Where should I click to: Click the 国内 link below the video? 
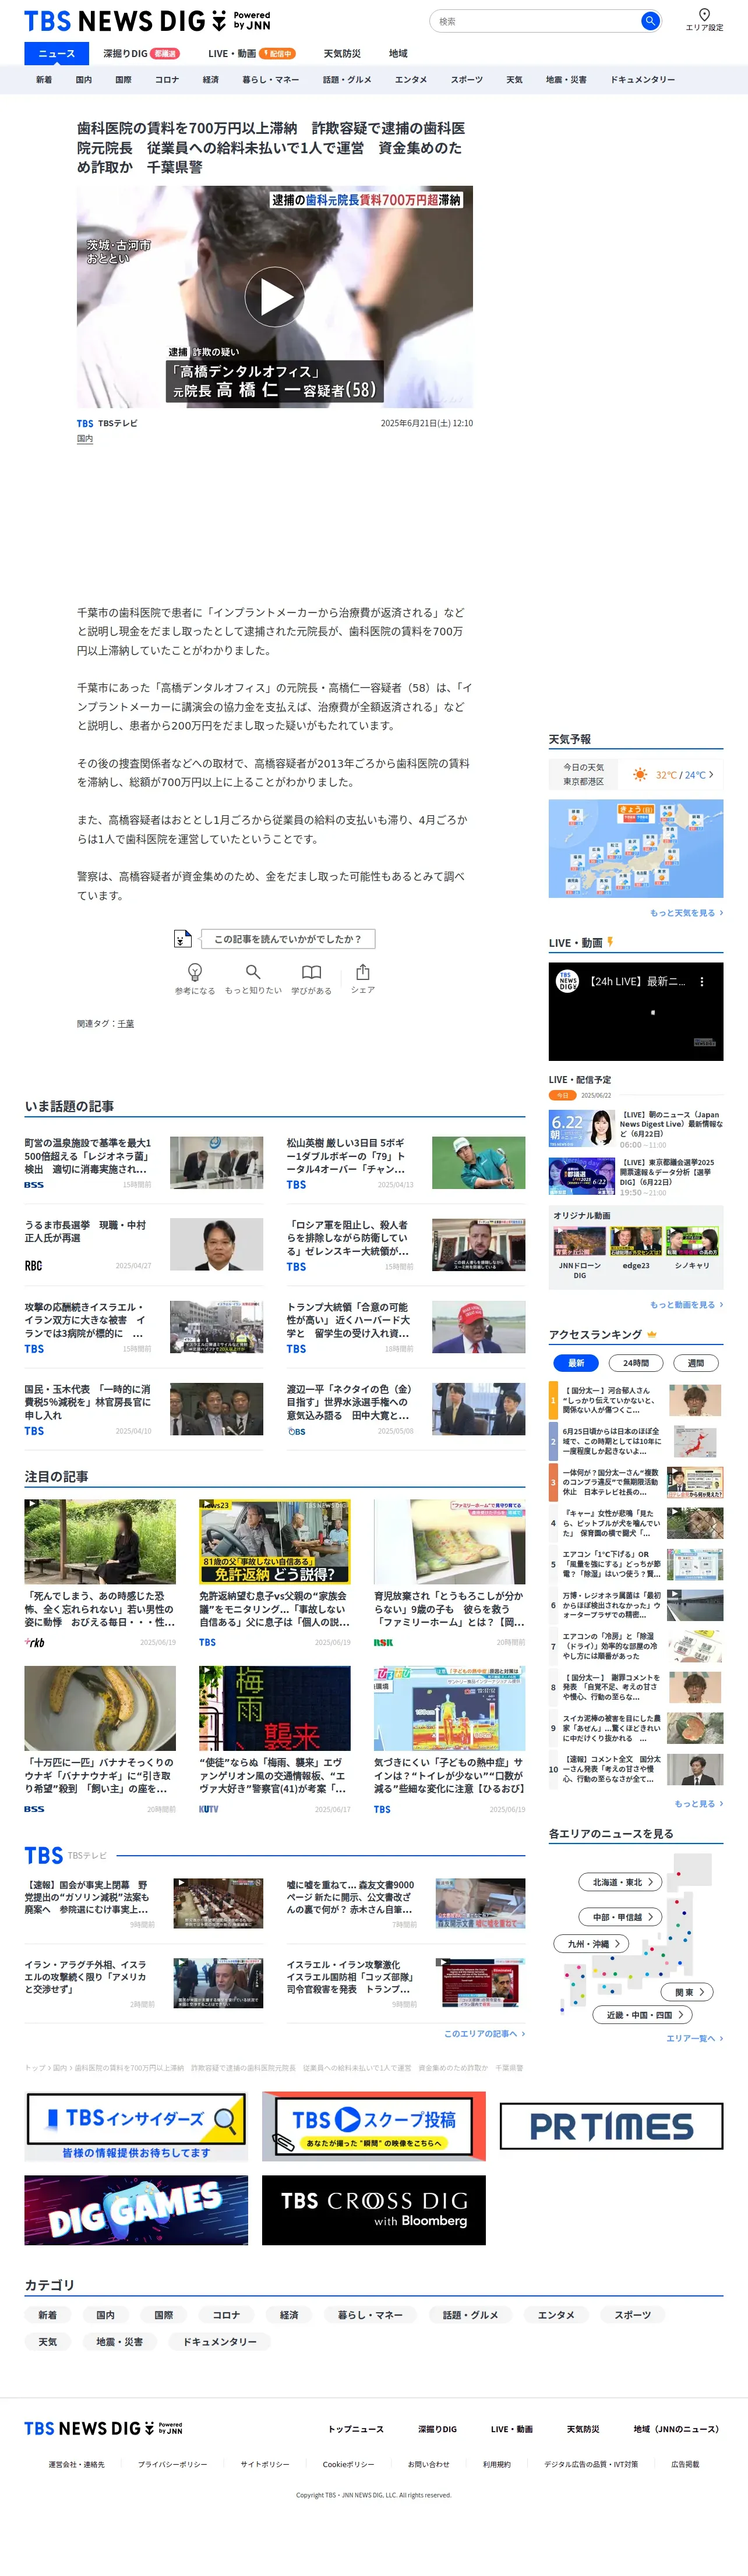pos(85,439)
